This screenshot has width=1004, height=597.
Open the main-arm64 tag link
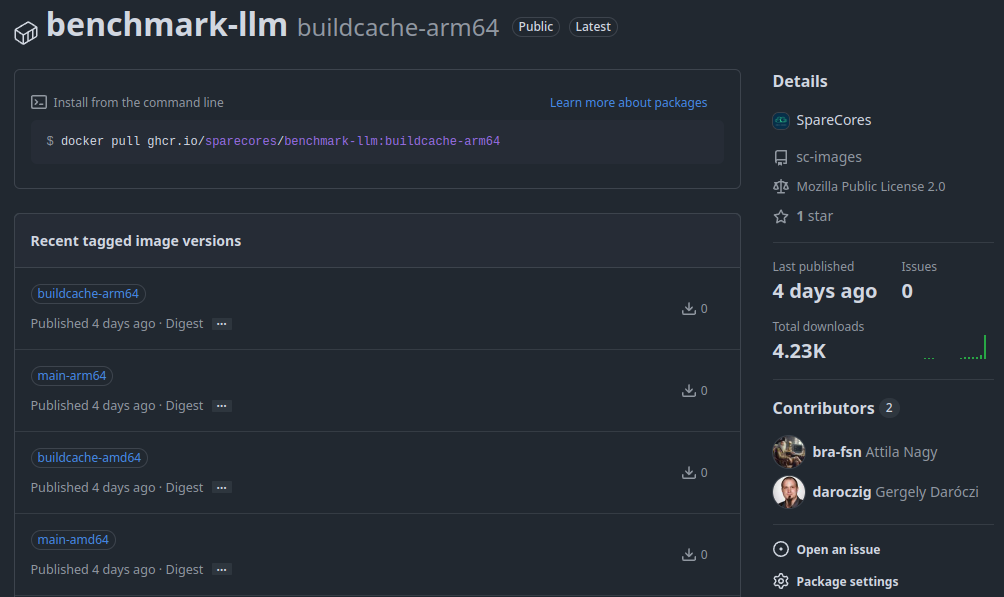pos(72,376)
